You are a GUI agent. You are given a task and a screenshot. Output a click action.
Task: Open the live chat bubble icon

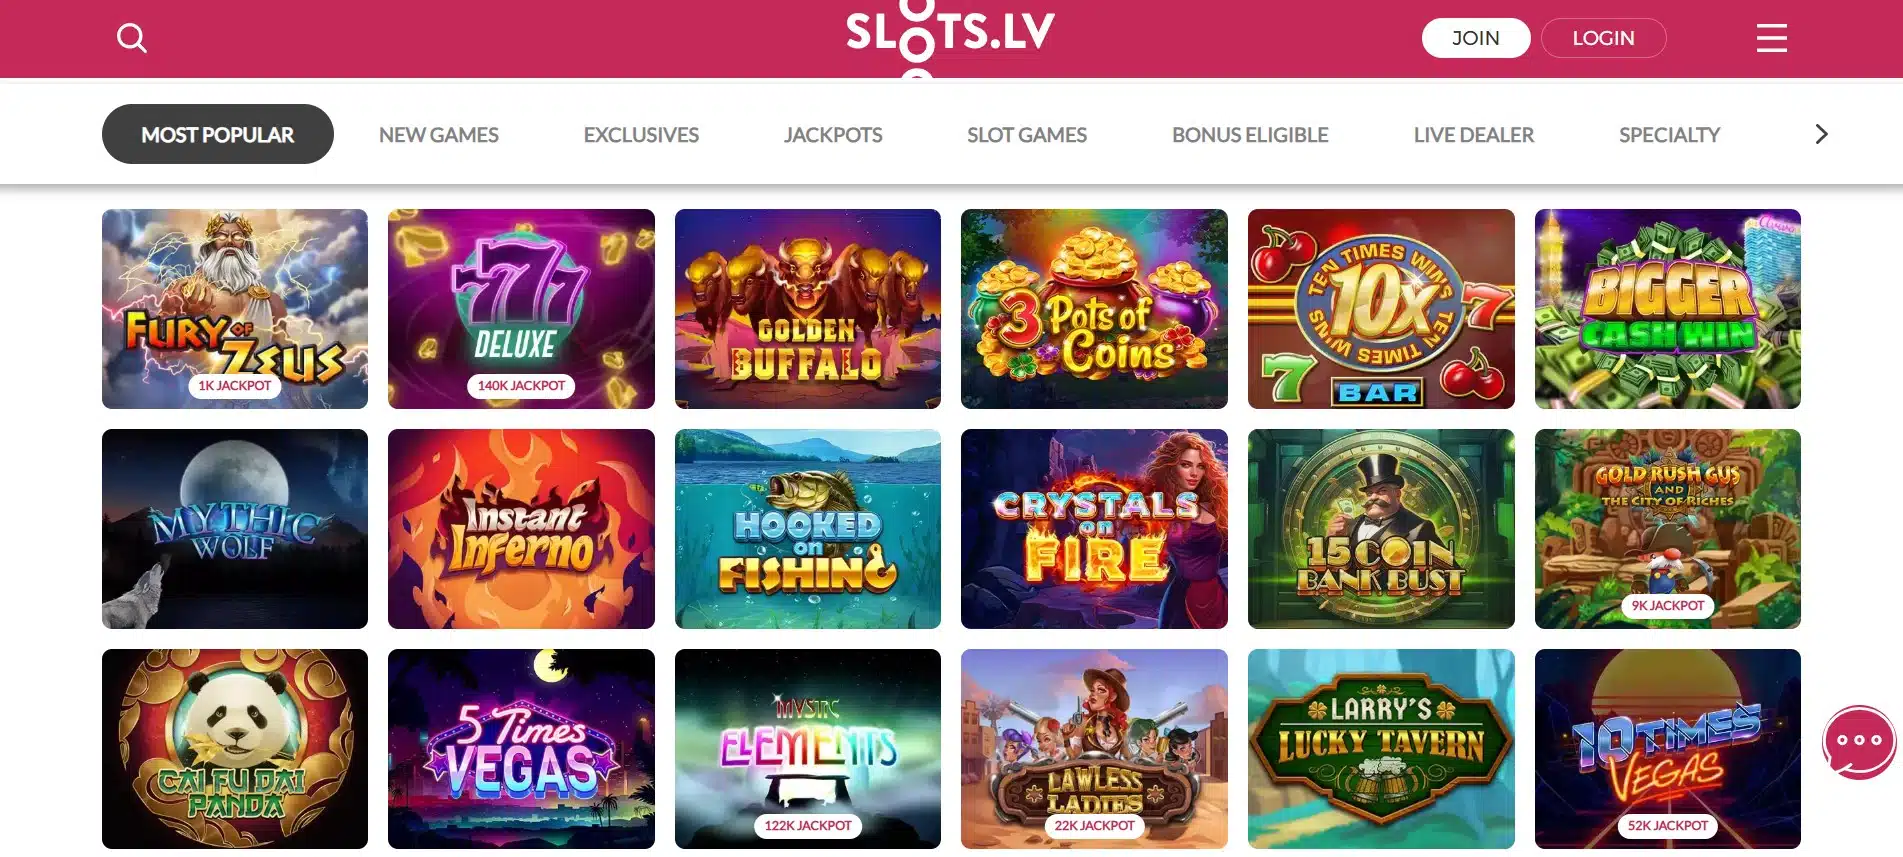pyautogui.click(x=1858, y=742)
